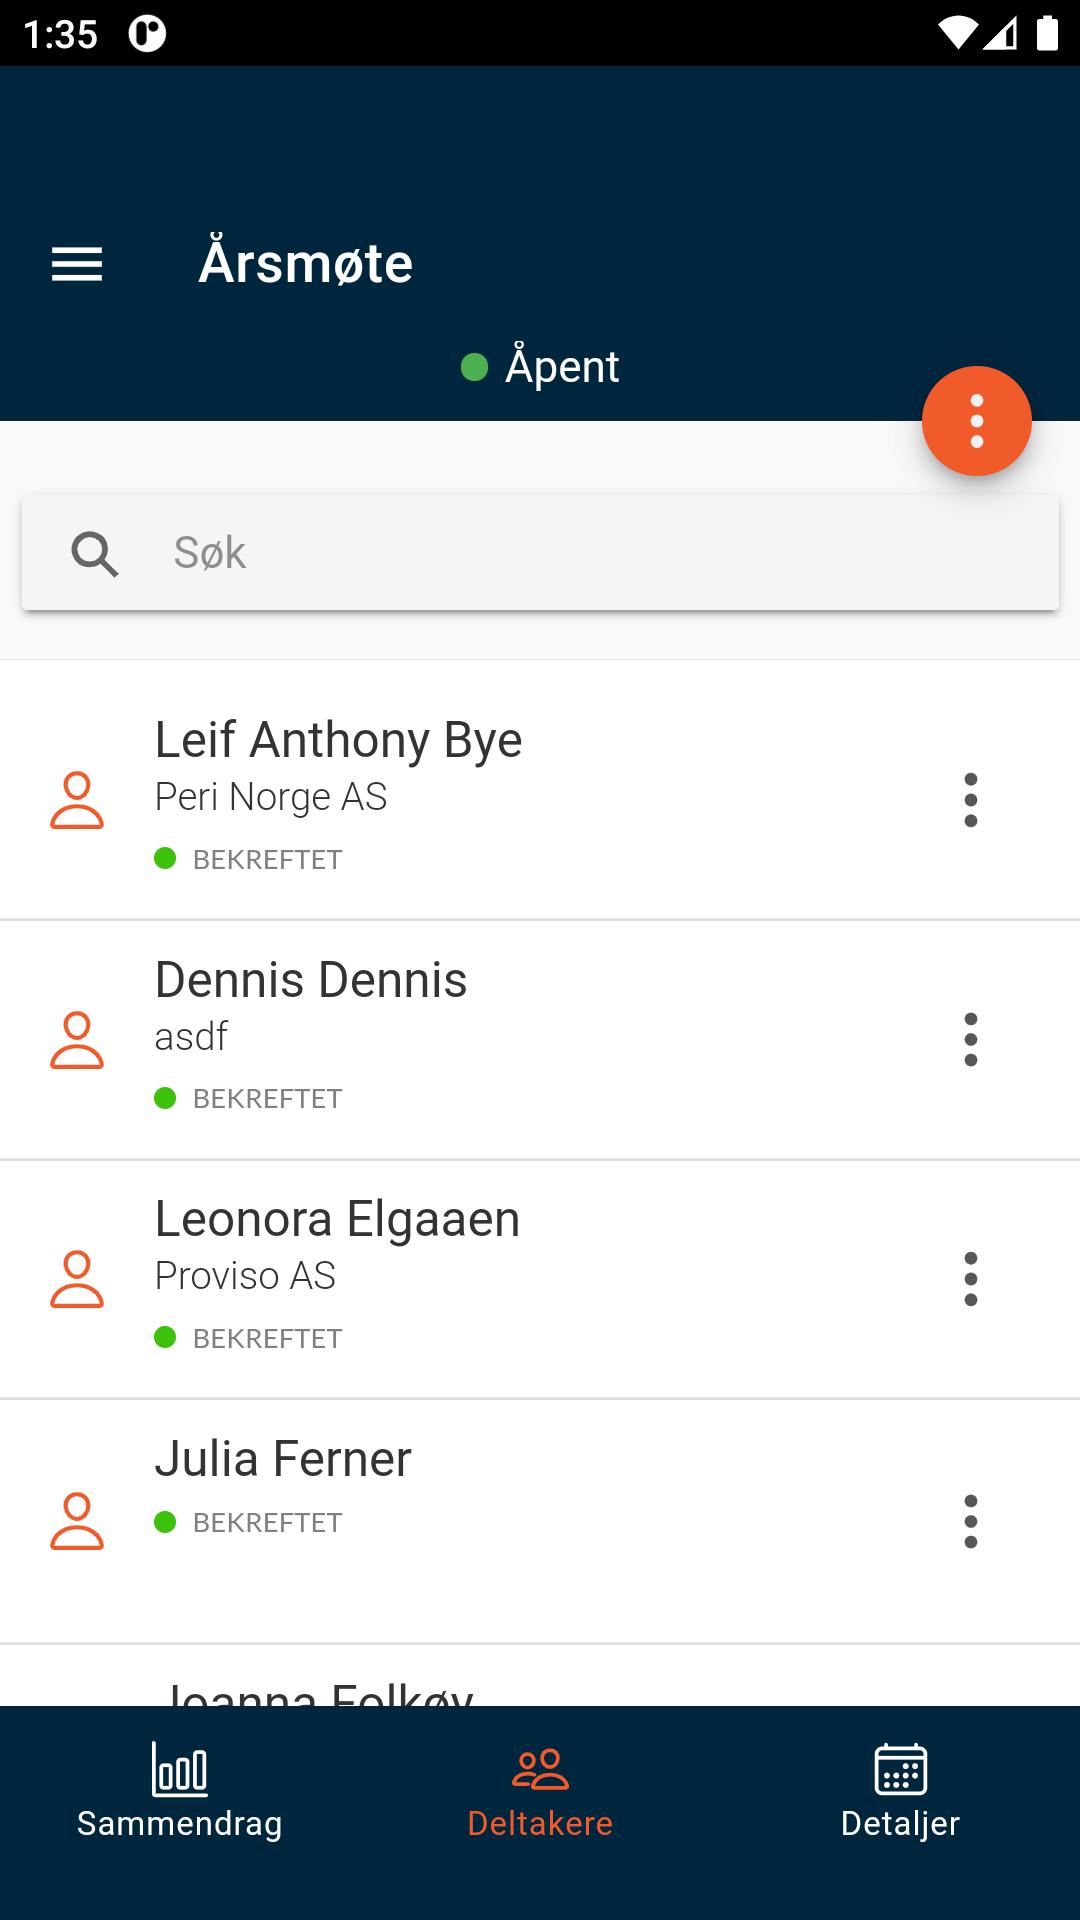Tap Leif Anthony Bye's person icon
Screen dimensions: 1080x1920
77,800
